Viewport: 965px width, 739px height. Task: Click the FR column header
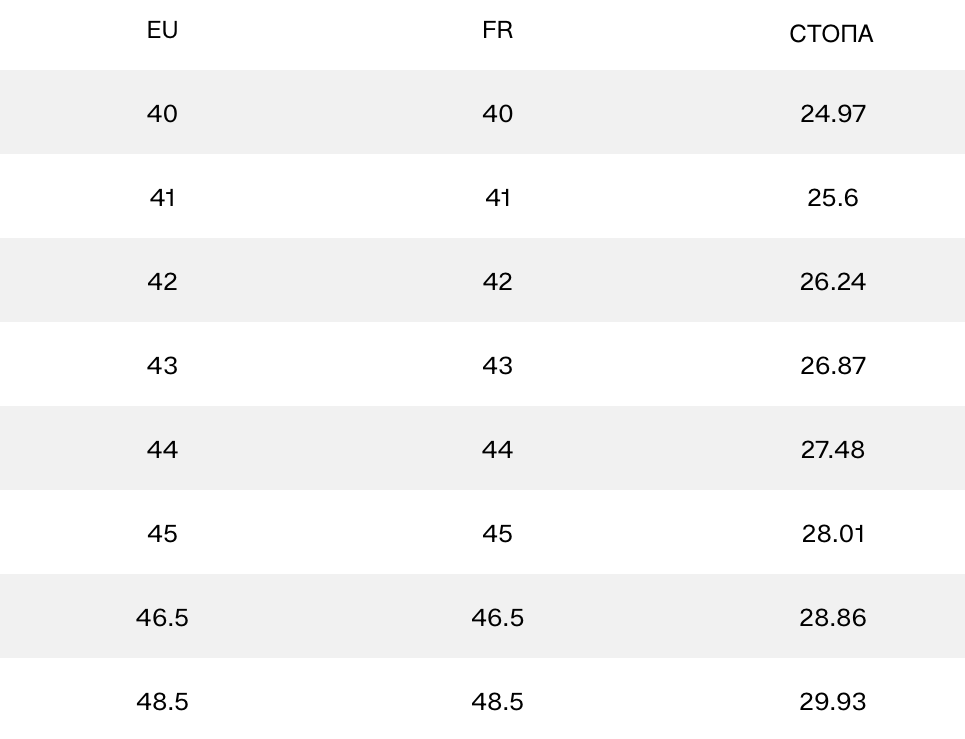(497, 30)
